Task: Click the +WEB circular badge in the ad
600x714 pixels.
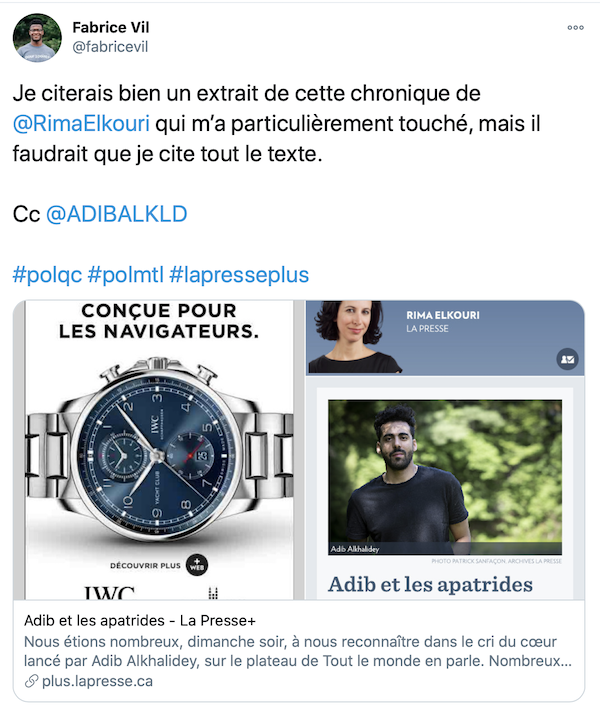Action: pyautogui.click(x=197, y=565)
